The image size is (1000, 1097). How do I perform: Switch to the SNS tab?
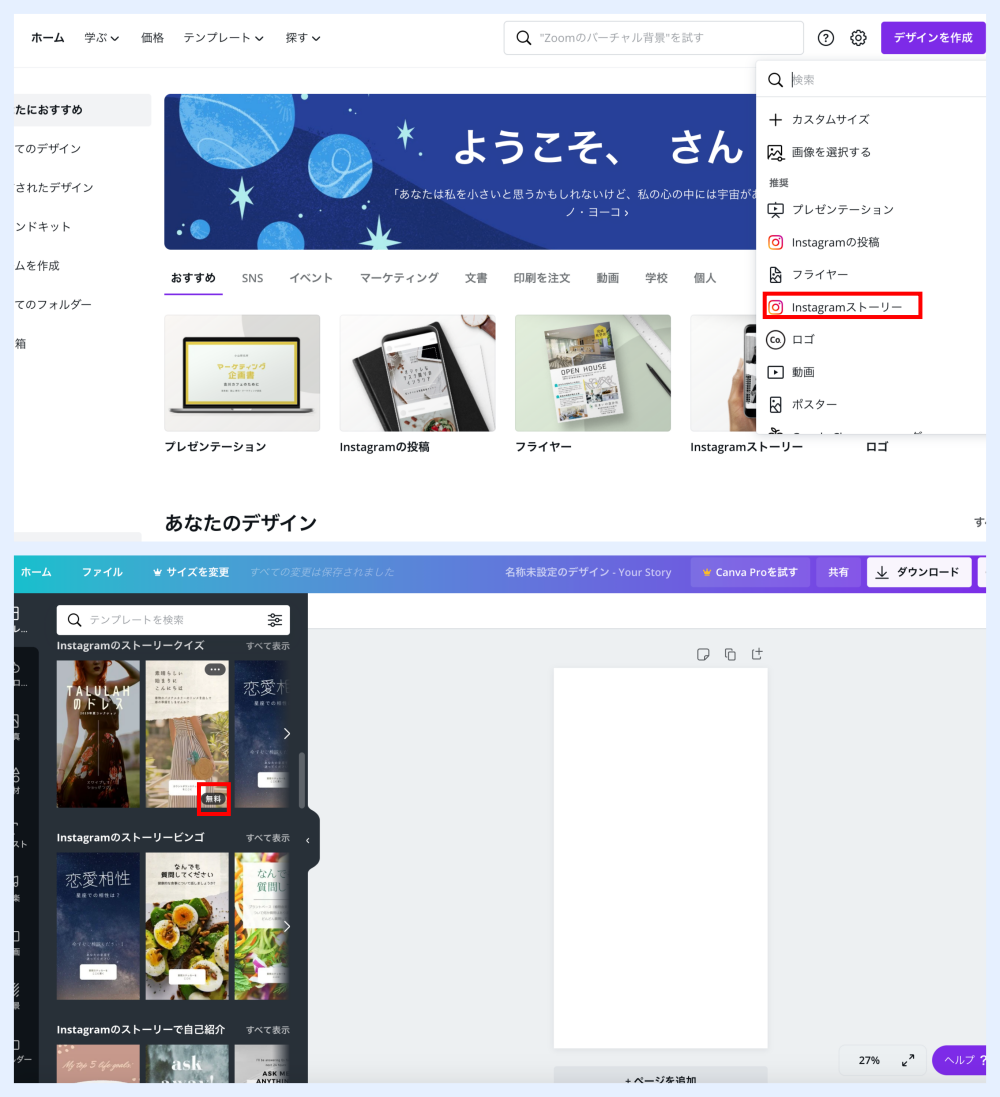click(x=253, y=278)
